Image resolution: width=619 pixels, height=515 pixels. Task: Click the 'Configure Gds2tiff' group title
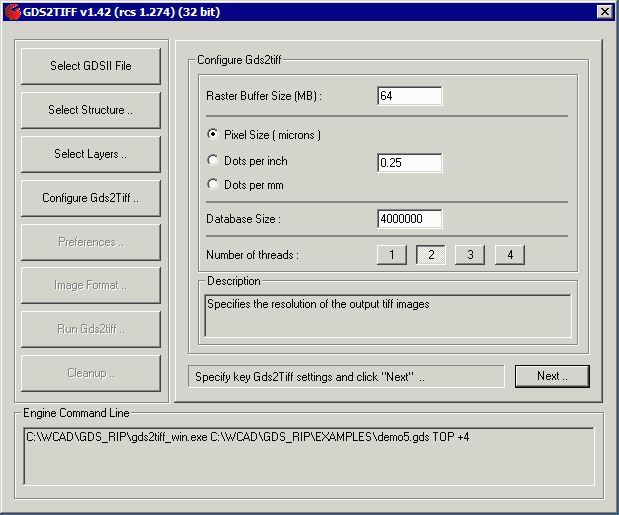click(x=239, y=60)
